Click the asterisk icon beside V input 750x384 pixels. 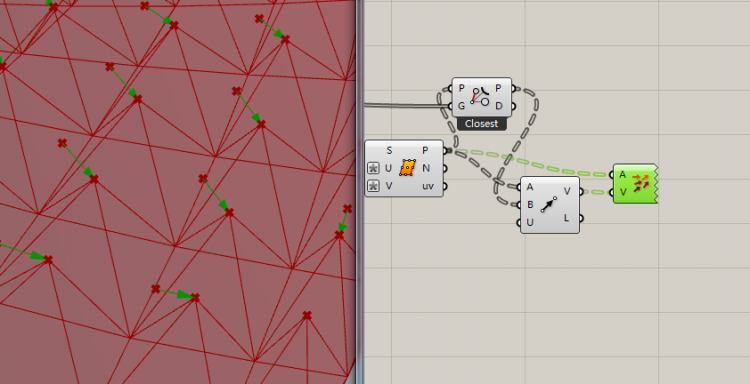(373, 186)
